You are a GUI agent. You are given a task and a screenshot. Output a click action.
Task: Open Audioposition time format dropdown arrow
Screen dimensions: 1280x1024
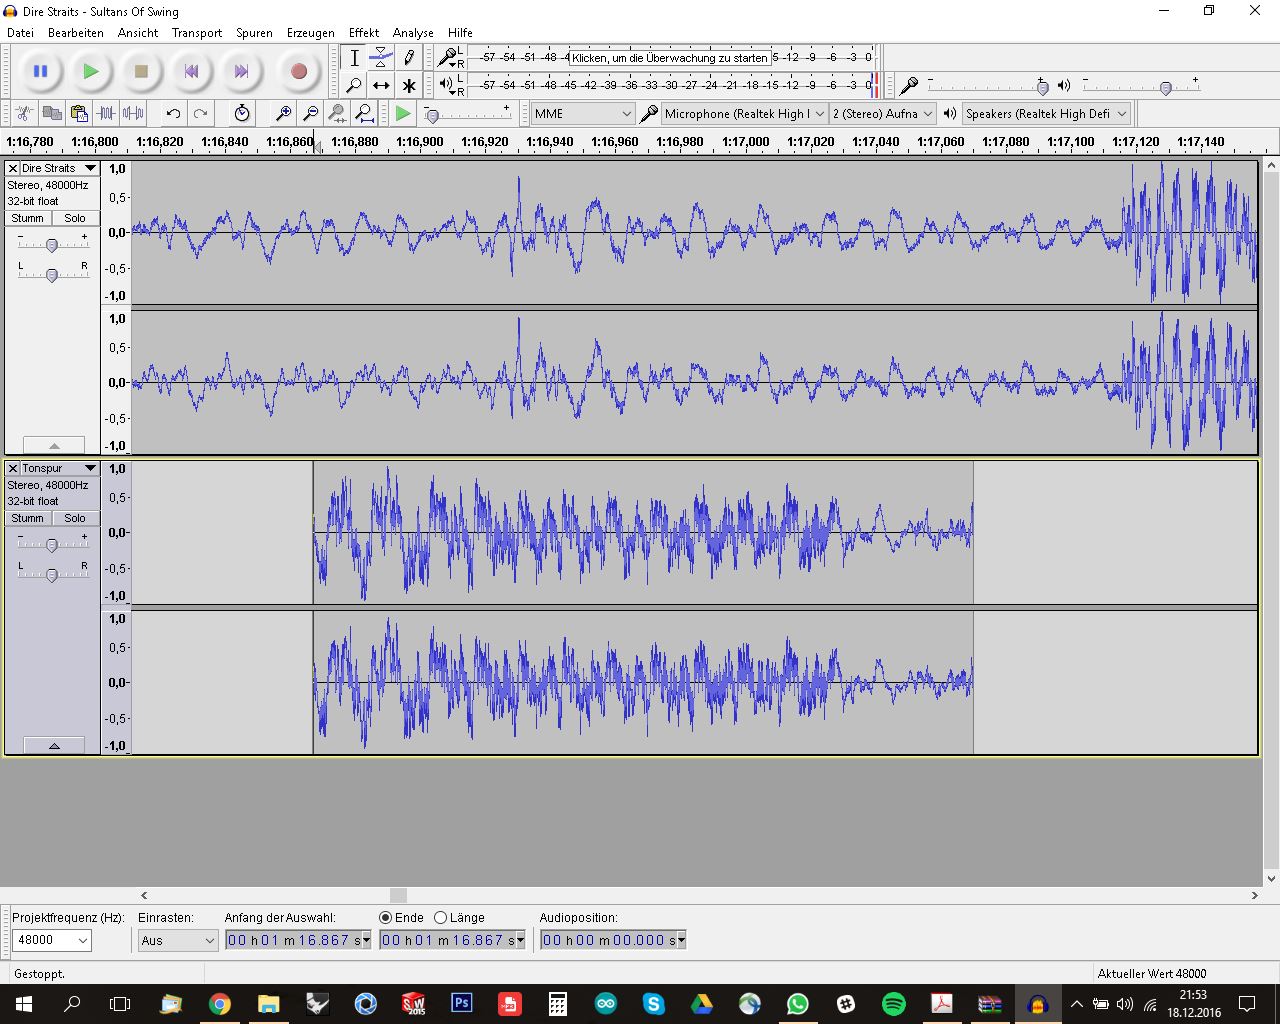[x=681, y=940]
